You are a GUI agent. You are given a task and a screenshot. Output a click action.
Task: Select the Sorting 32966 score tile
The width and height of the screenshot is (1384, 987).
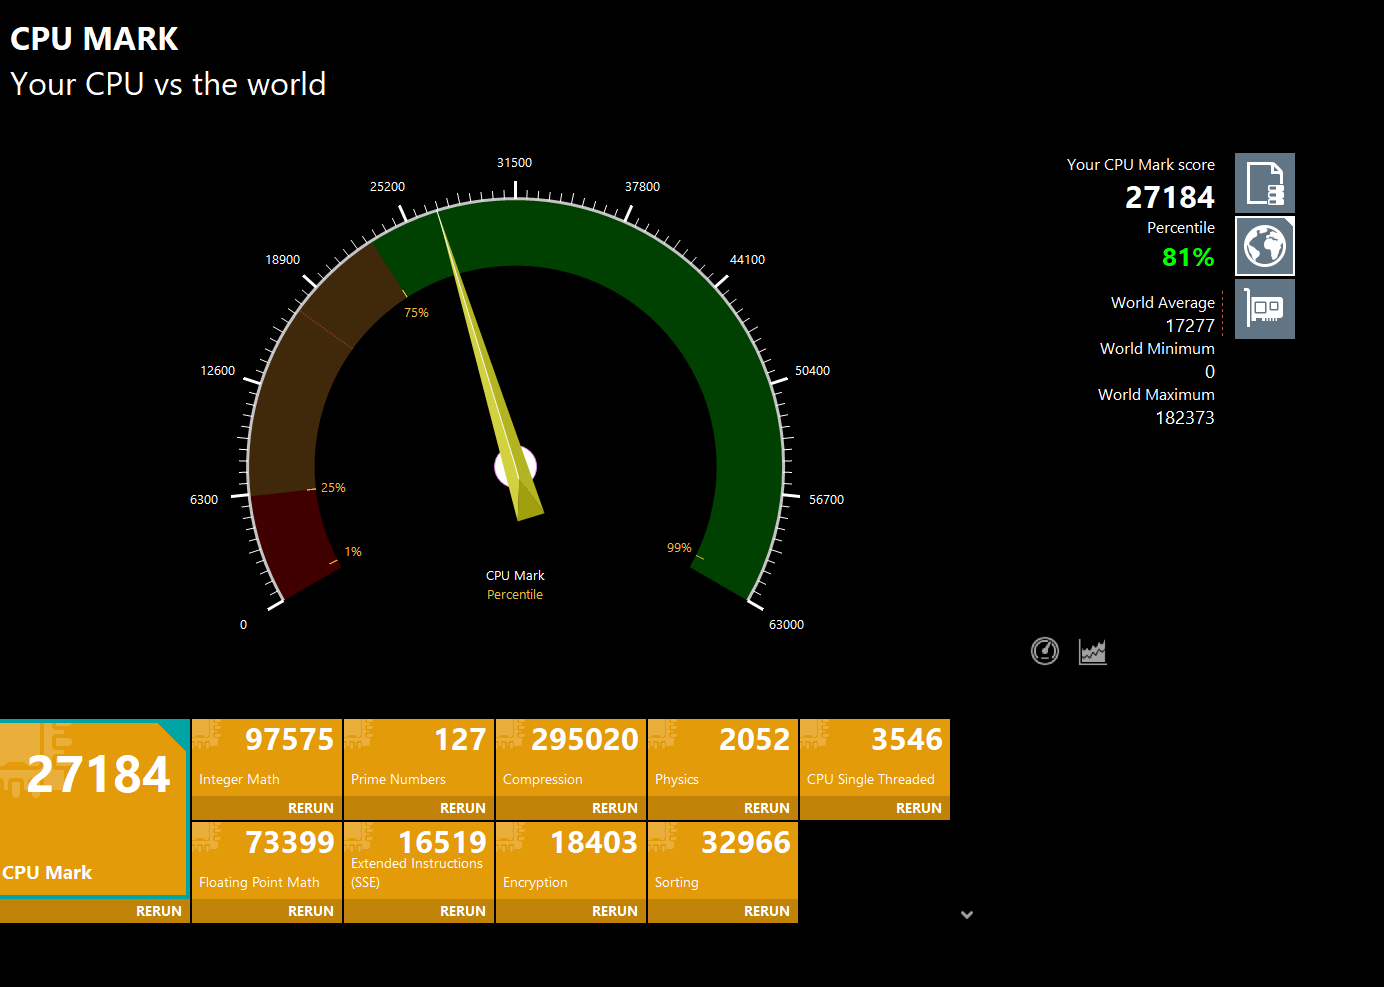(x=723, y=860)
